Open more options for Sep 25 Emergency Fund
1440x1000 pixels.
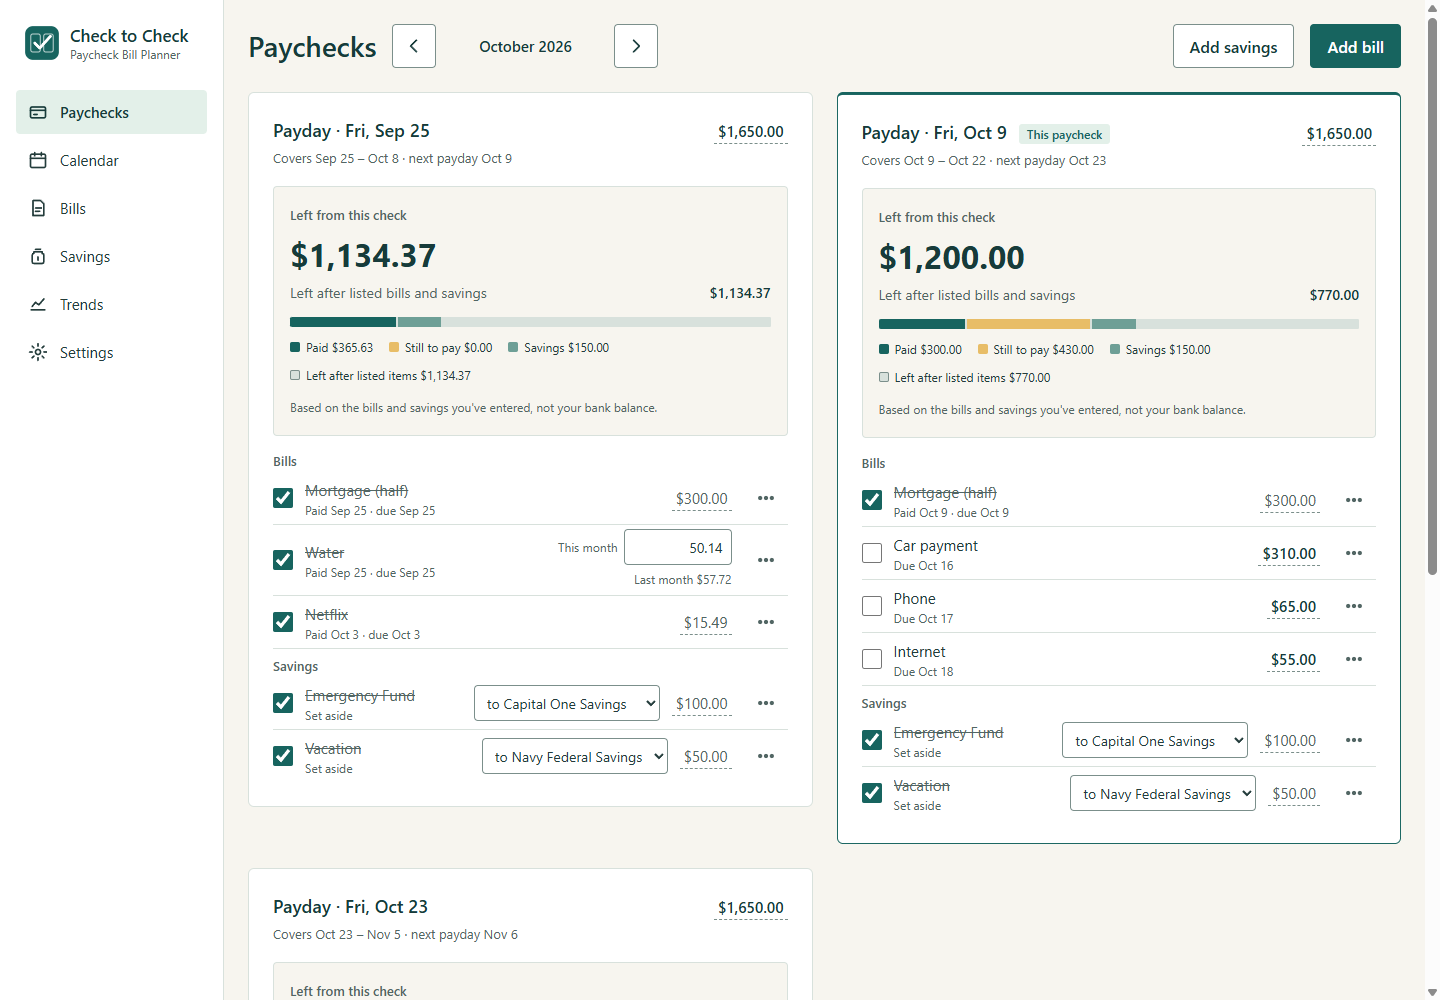[766, 703]
